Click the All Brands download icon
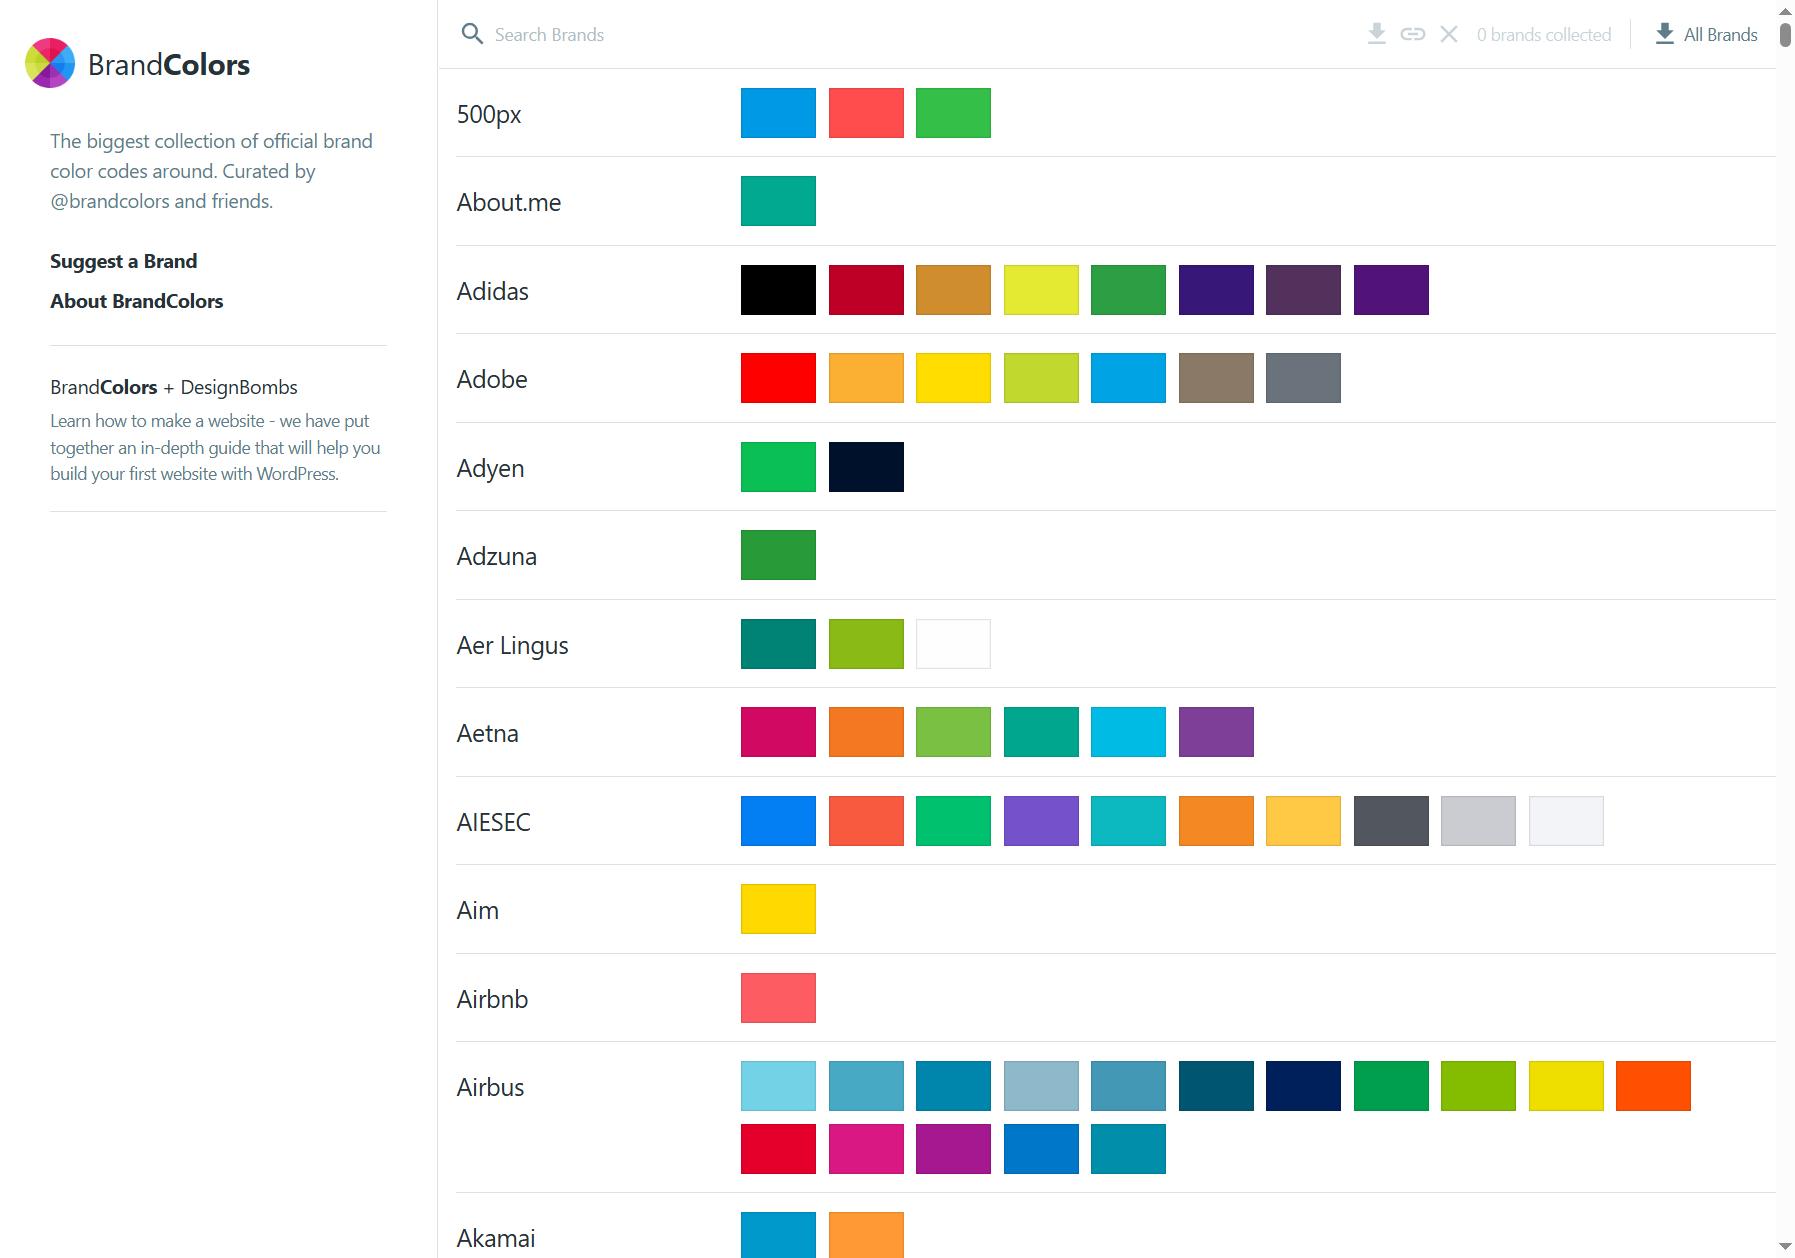The width and height of the screenshot is (1795, 1258). click(x=1665, y=34)
